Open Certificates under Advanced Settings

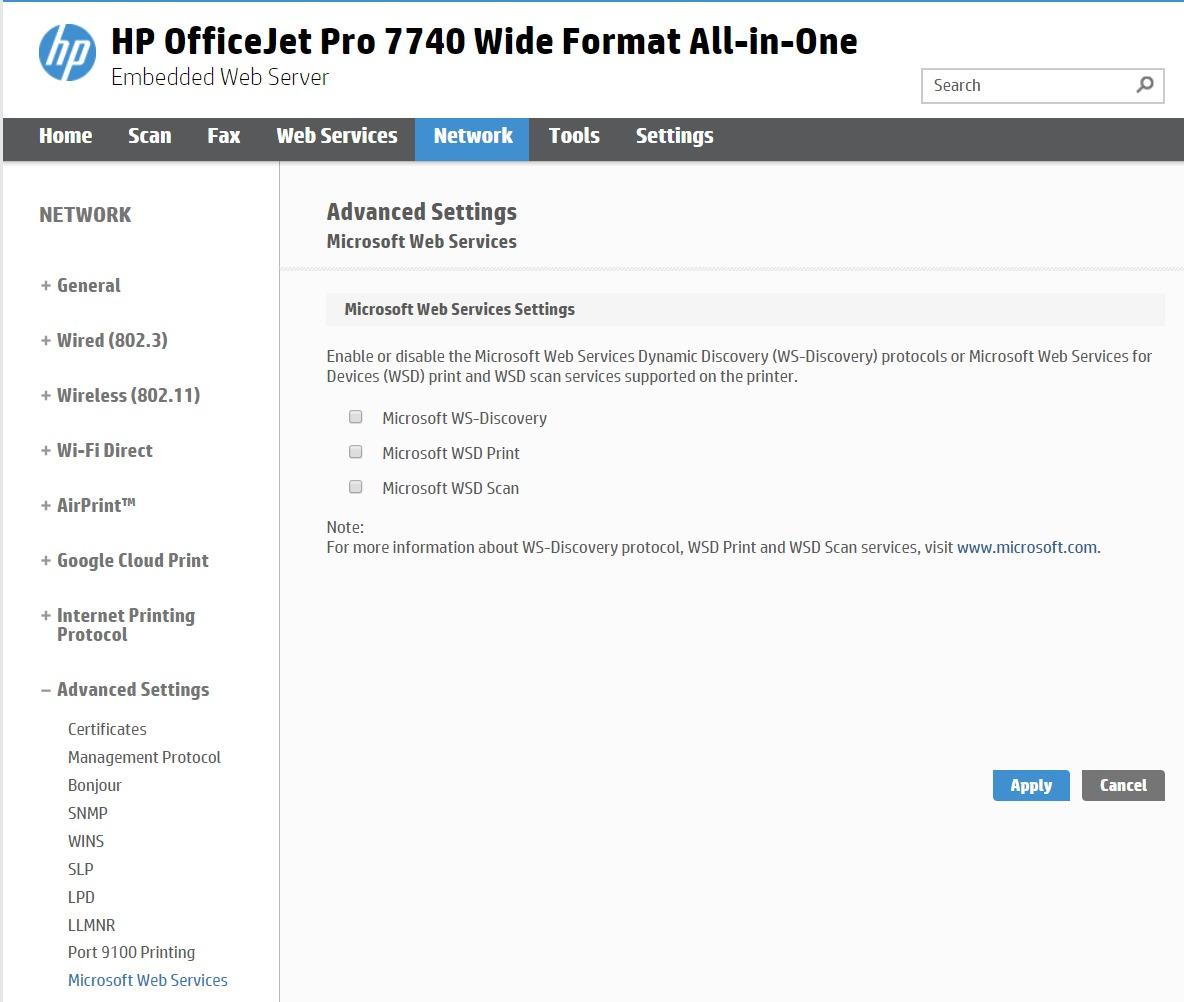(x=107, y=729)
